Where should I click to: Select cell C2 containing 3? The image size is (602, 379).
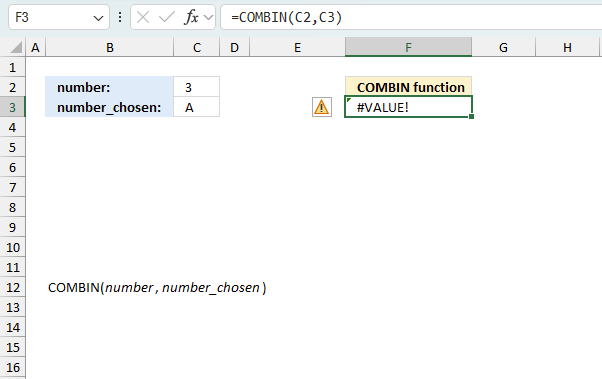coord(197,87)
